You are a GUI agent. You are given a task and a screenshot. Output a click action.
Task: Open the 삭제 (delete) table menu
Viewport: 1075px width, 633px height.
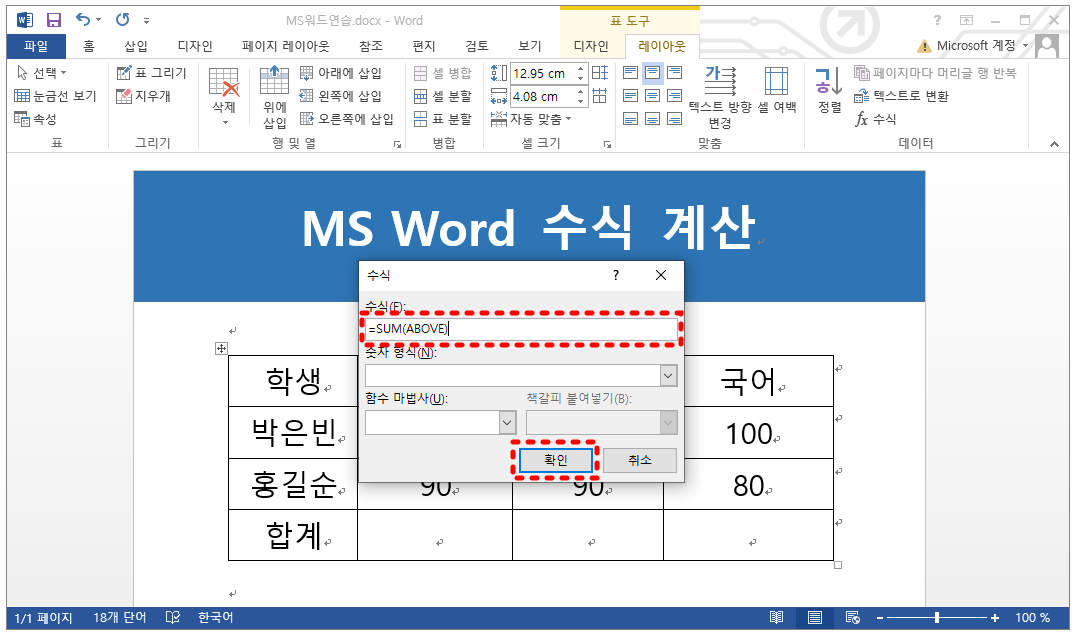pos(224,97)
